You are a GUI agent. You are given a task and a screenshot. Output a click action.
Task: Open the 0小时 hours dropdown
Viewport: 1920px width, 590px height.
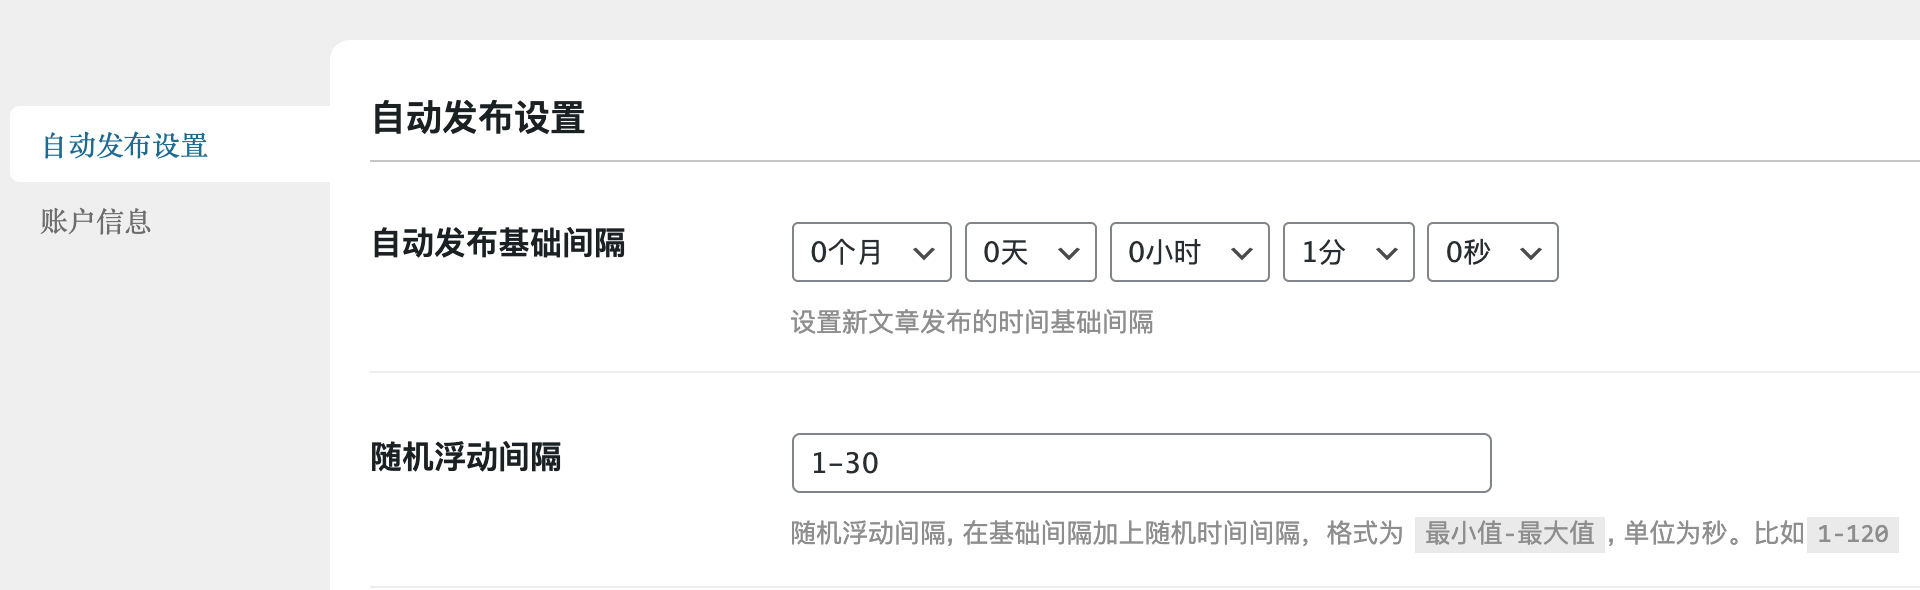coord(1190,252)
